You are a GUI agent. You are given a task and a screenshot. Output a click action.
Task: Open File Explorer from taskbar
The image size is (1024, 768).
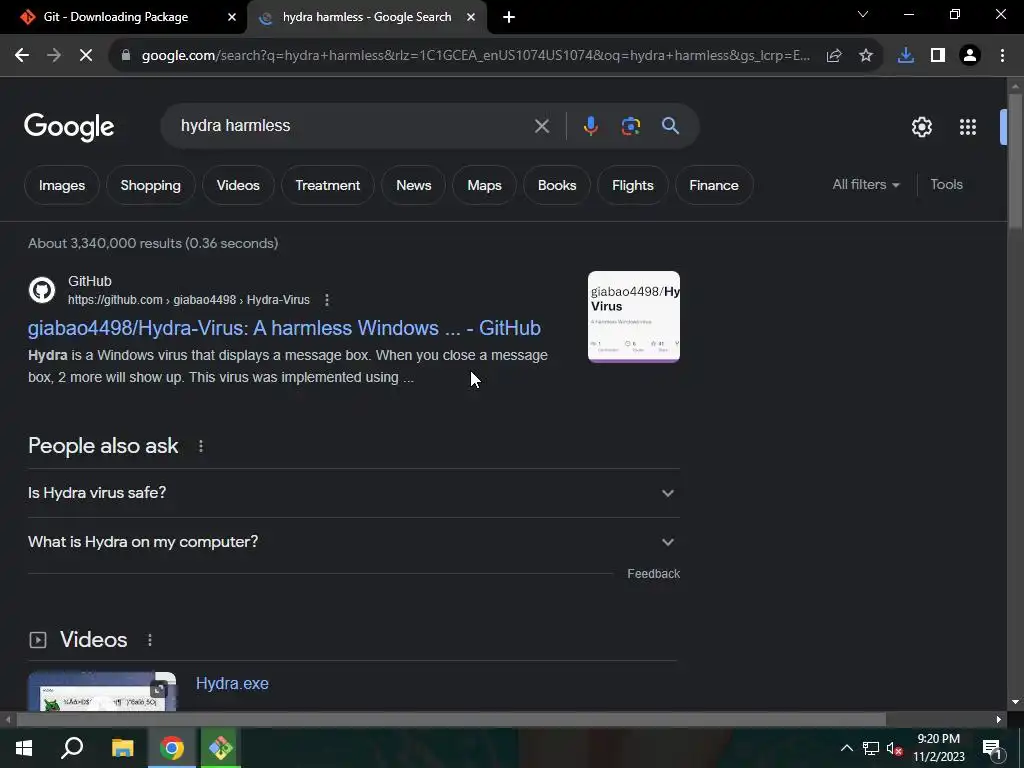tap(122, 748)
